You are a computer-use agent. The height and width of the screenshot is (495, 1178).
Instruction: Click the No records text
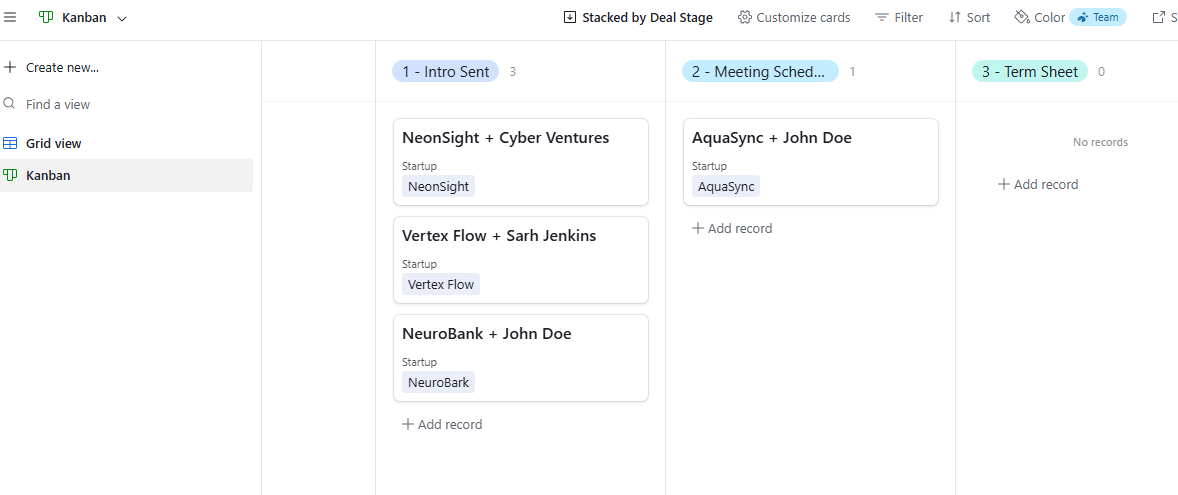pyautogui.click(x=1101, y=142)
